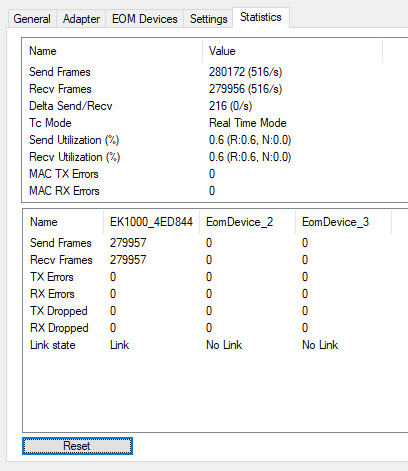This screenshot has width=408, height=471.
Task: Click EK1000 Recv Frames value 279957
Action: click(x=128, y=260)
